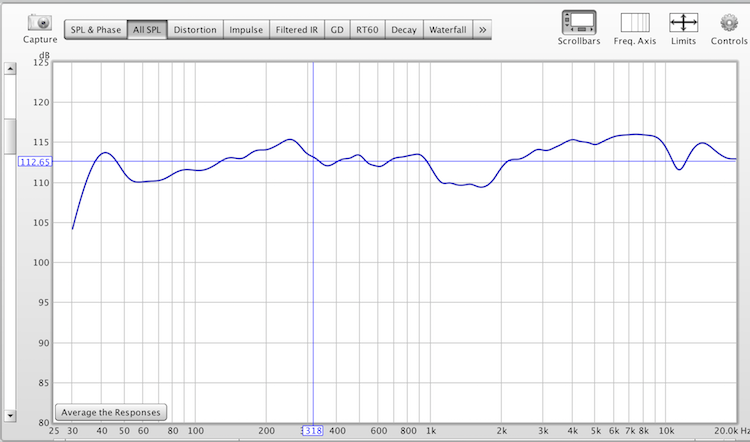The height and width of the screenshot is (442, 750).
Task: Open the graph Limits icon
Action: click(x=683, y=22)
